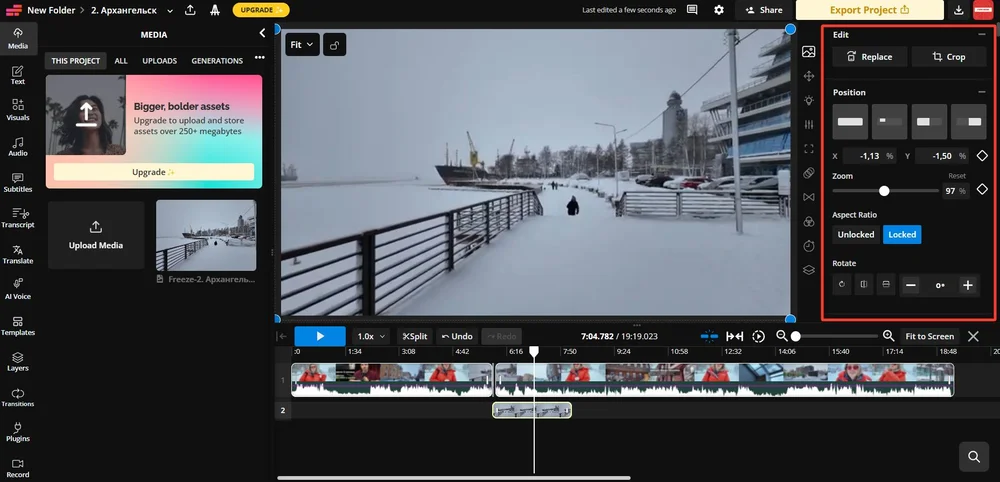This screenshot has height=482, width=1000.
Task: Select the full-width position preset
Action: 850,122
